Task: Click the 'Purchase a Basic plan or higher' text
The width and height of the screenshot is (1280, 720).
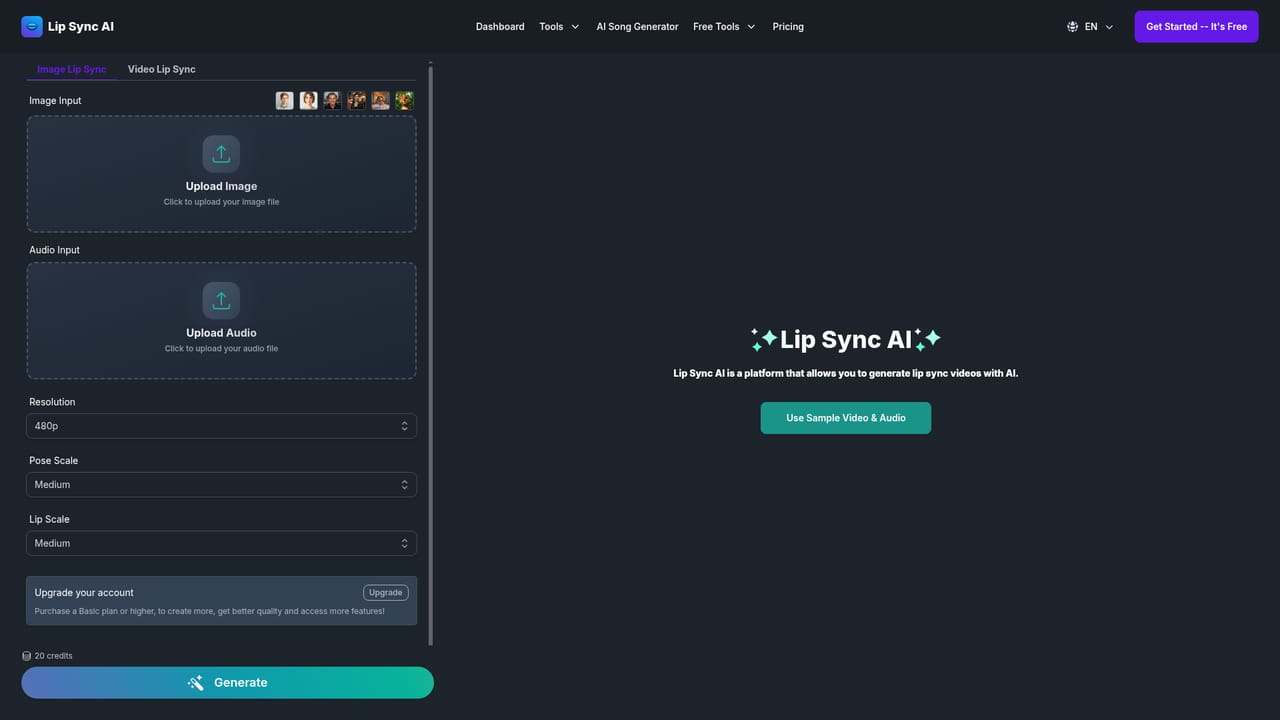Action: [x=210, y=611]
